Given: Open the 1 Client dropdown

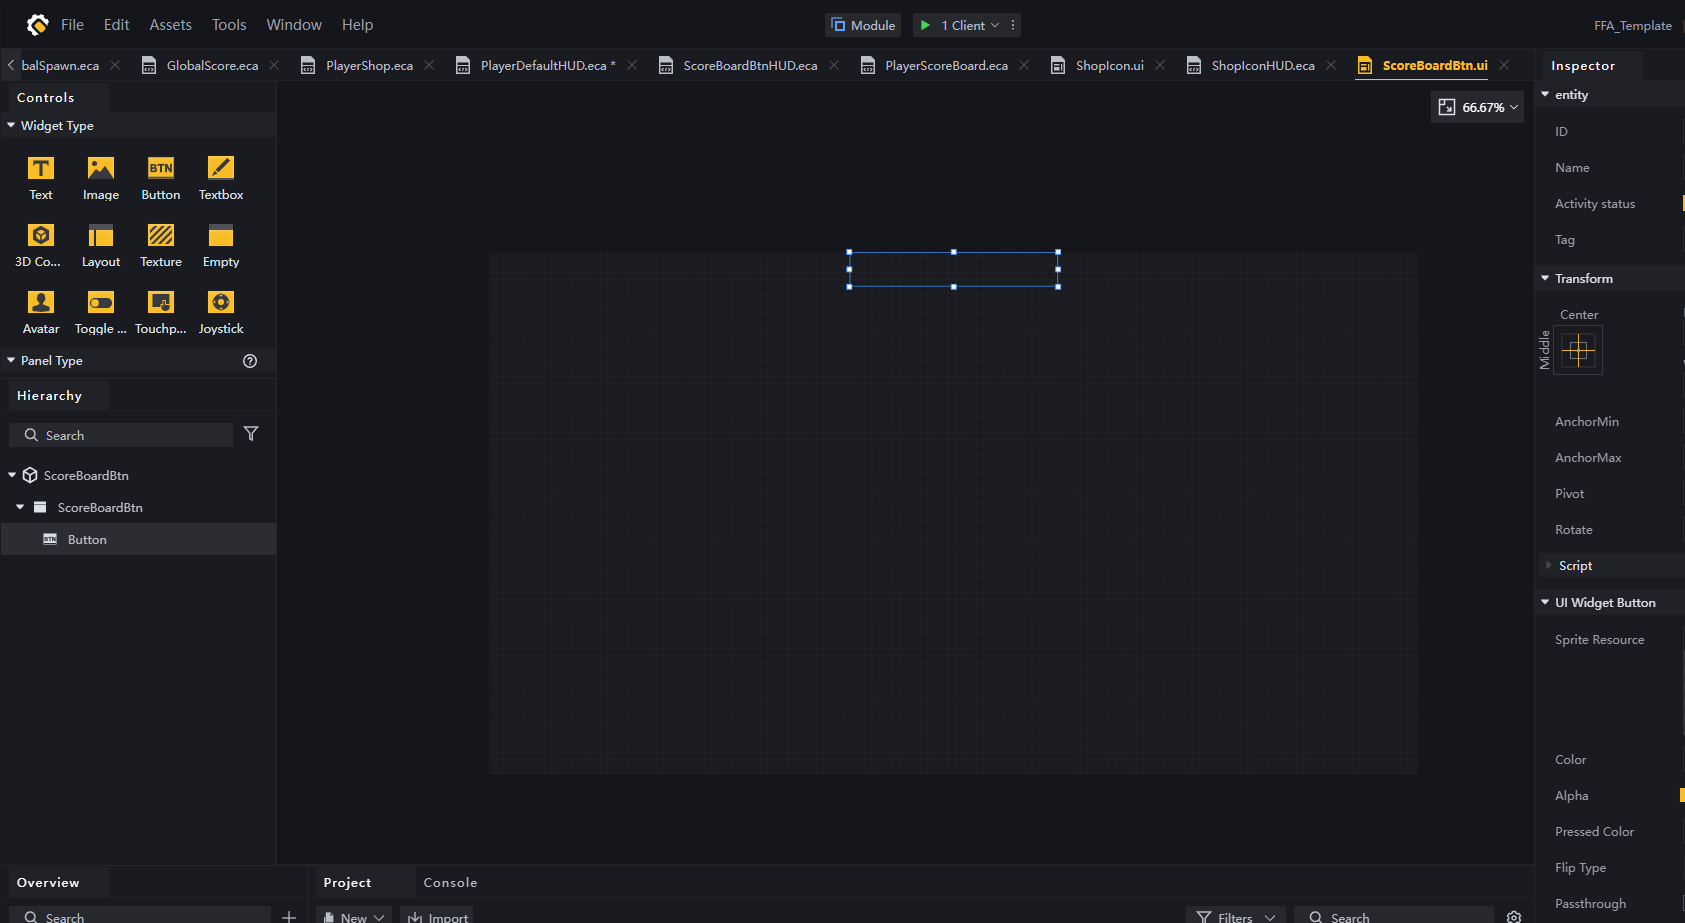Looking at the screenshot, I should [969, 25].
